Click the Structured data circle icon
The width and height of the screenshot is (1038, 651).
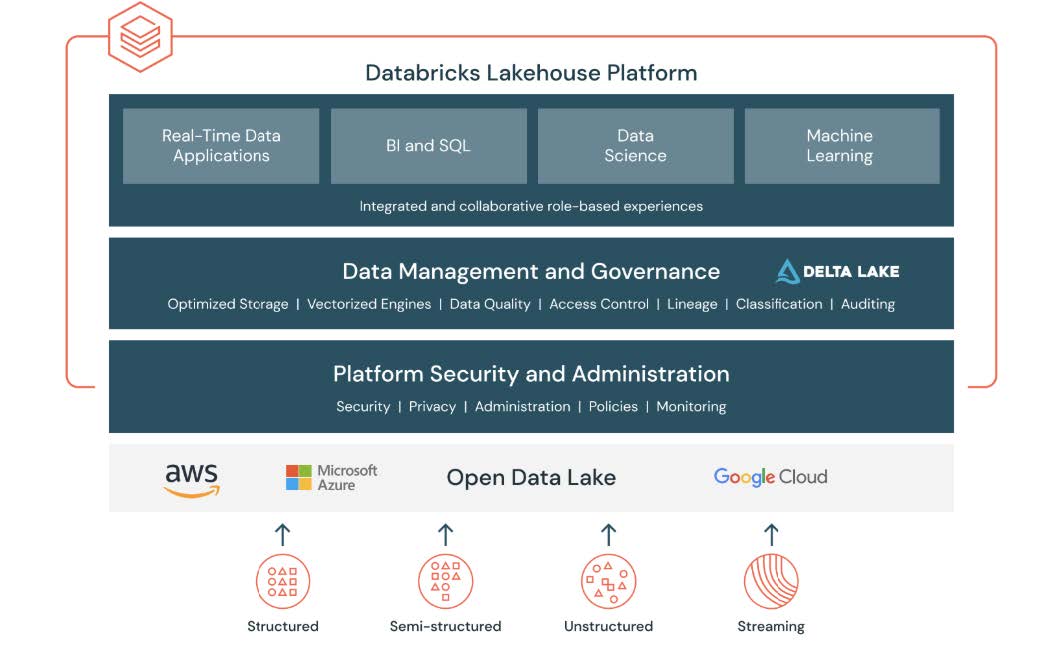point(283,581)
